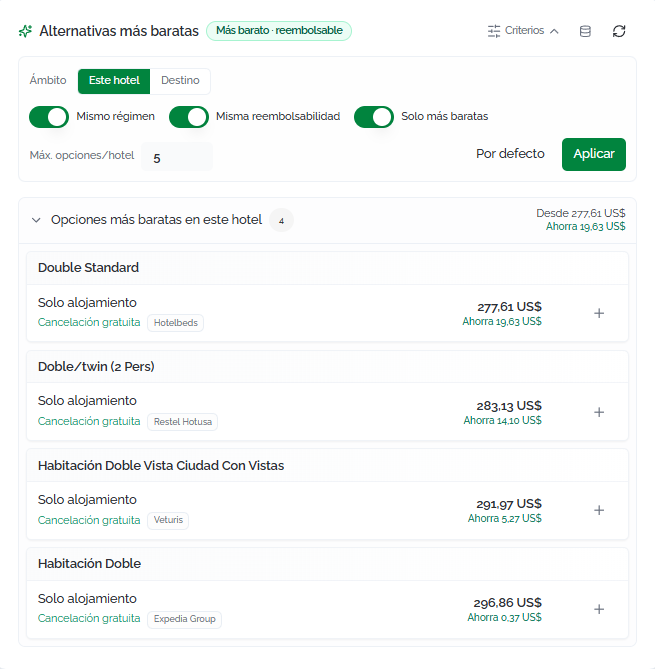
Task: Add the Veturis city view room option
Action: 599,510
